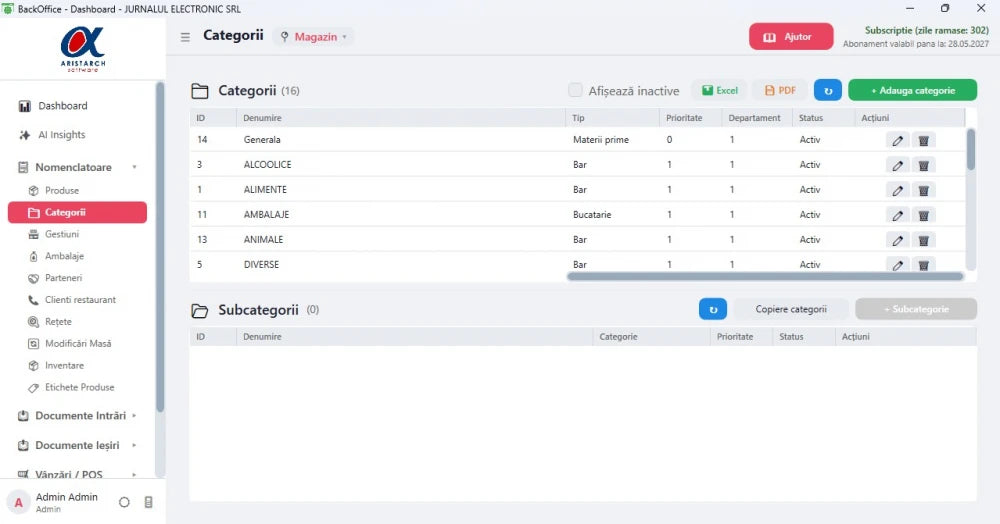Delete the ANIMALE category
Image resolution: width=1000 pixels, height=524 pixels.
(x=923, y=240)
